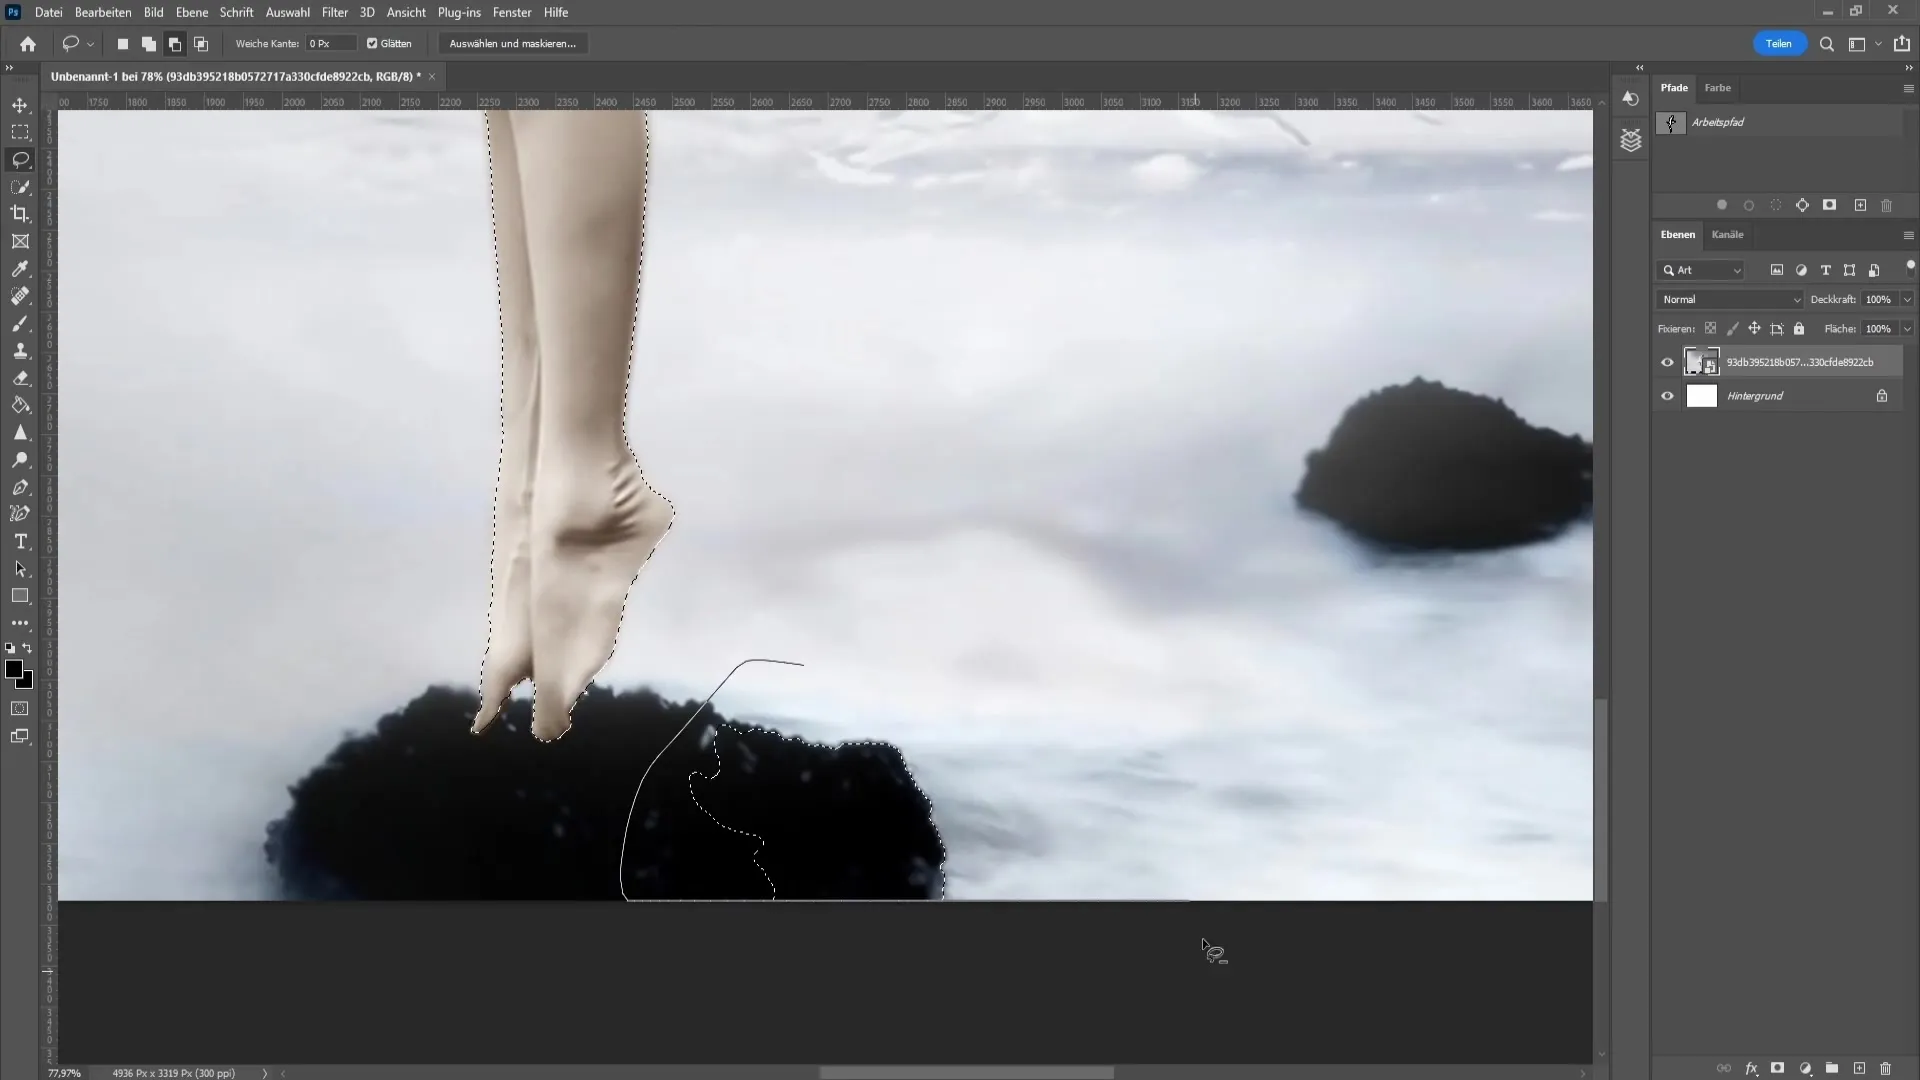Click Auswählen und maskieren button
The height and width of the screenshot is (1080, 1920).
512,44
